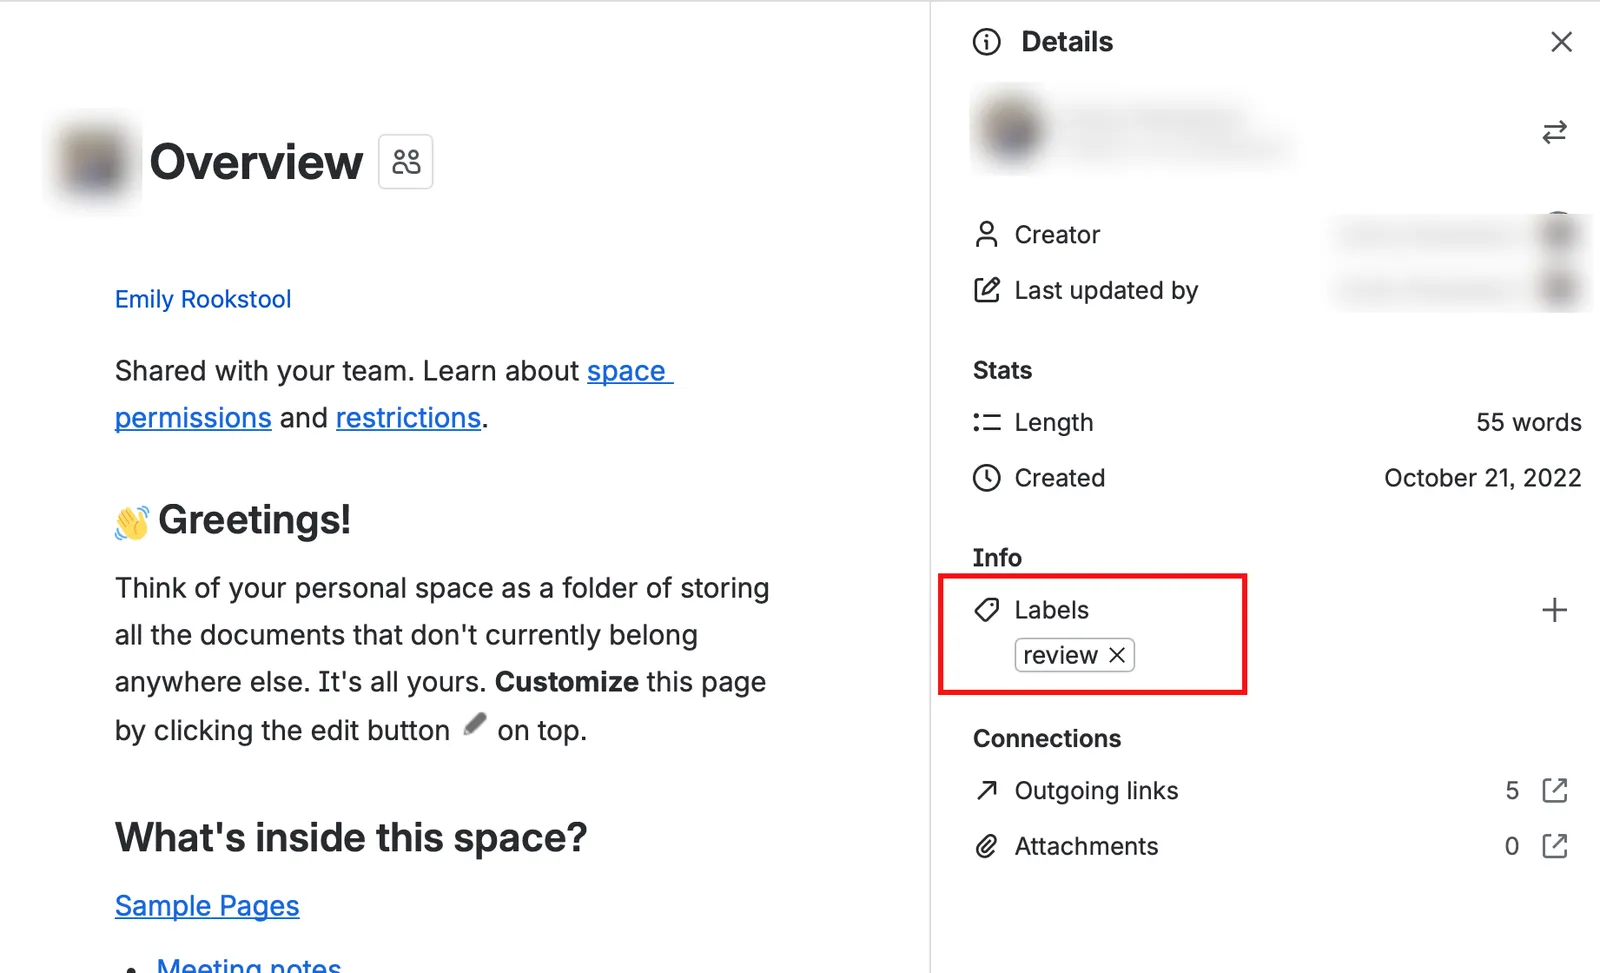Image resolution: width=1600 pixels, height=973 pixels.
Task: Click the Last updated by edit icon
Action: (987, 290)
